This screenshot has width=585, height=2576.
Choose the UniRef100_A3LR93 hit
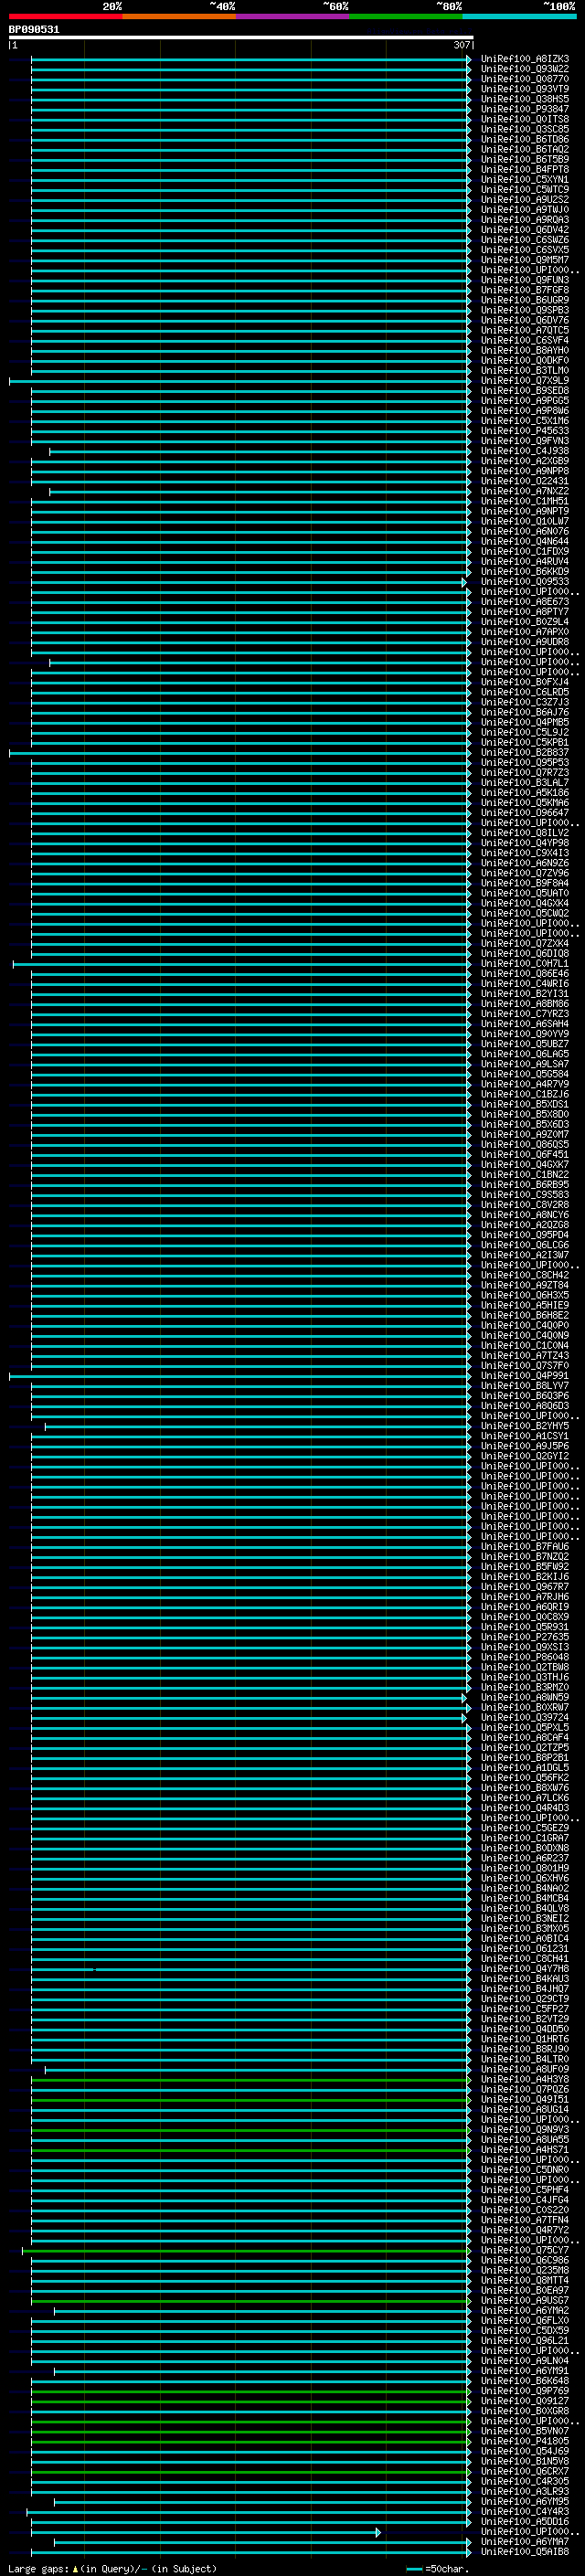coord(524,2492)
